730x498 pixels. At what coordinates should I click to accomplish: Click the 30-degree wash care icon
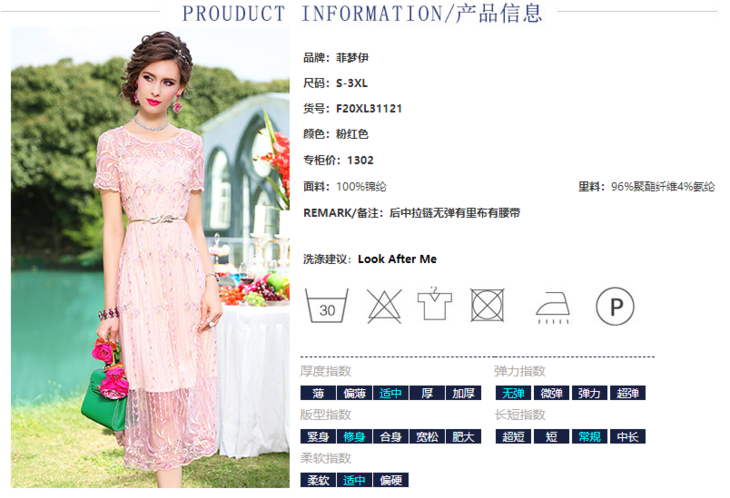pos(328,303)
